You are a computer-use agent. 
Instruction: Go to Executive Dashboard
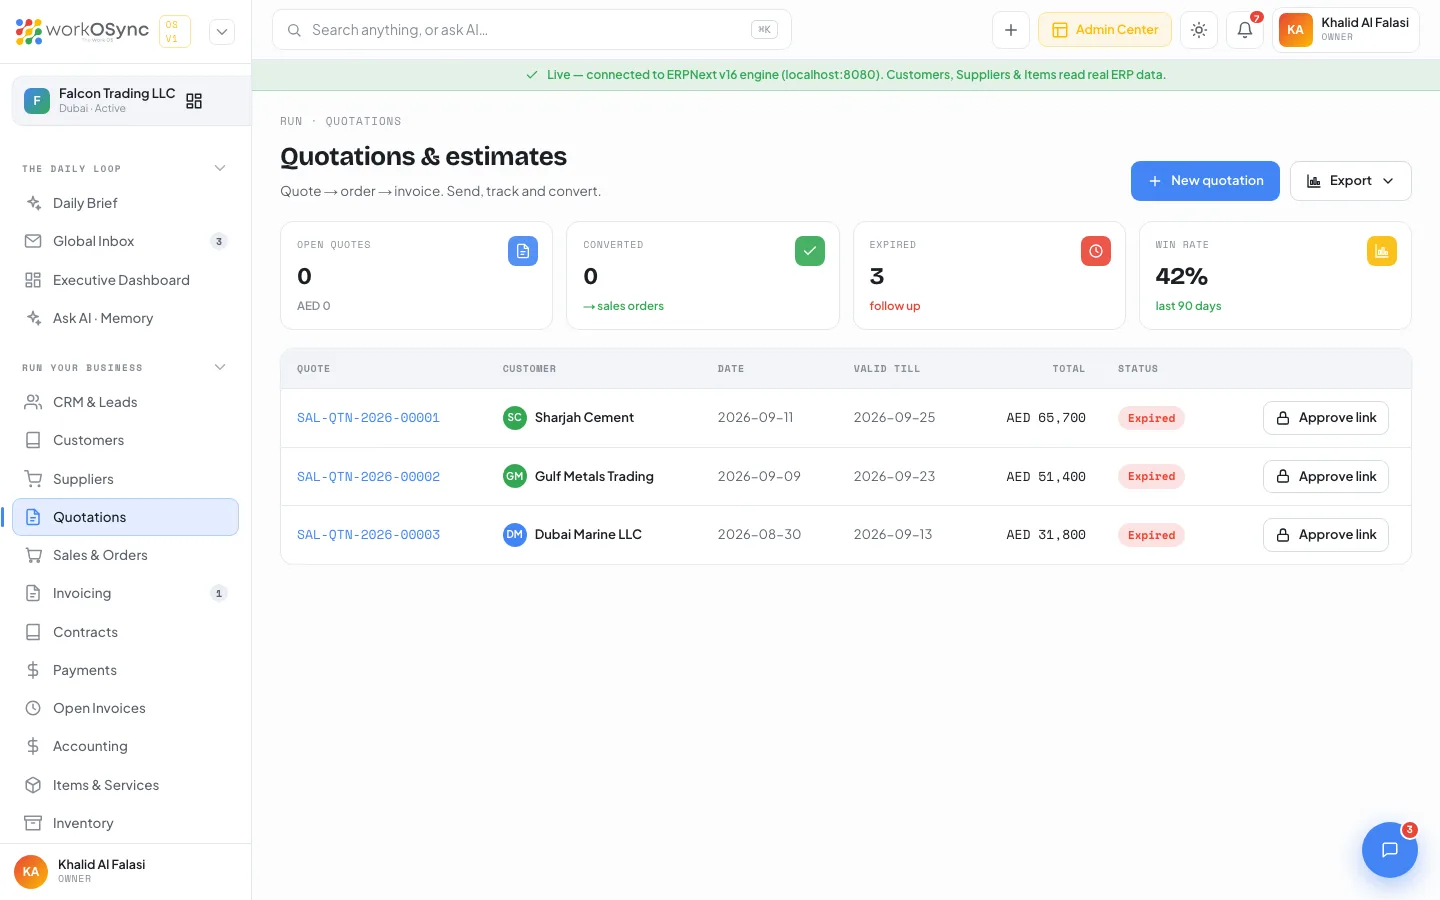point(126,280)
